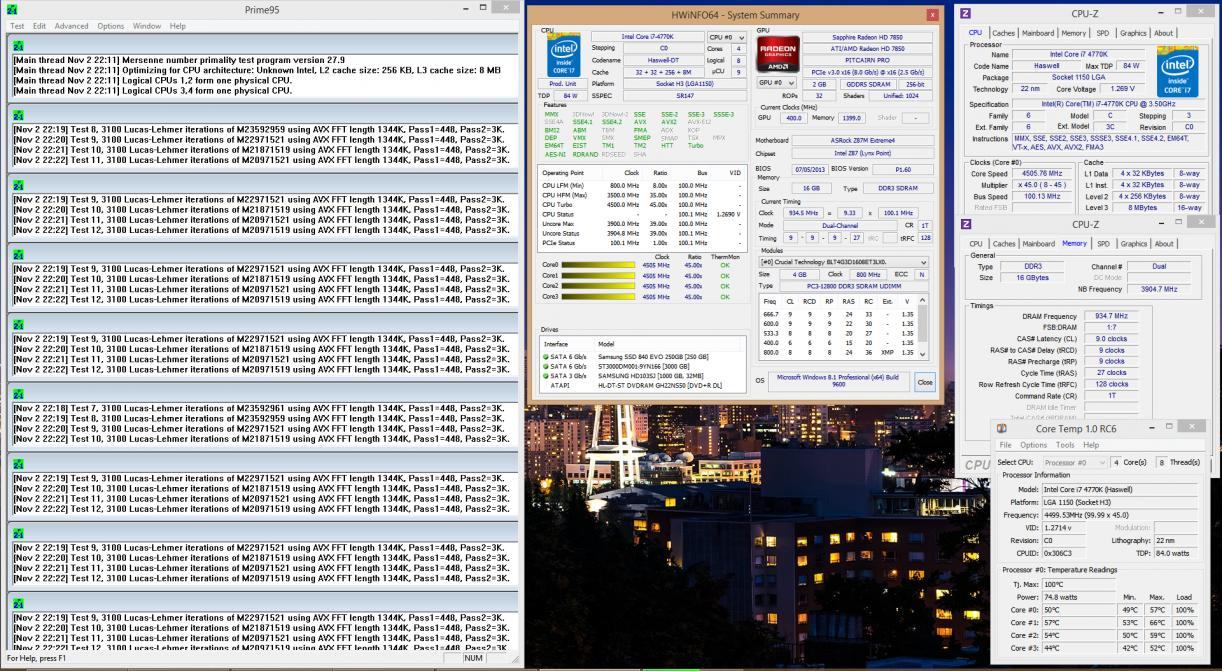Open Core Temp's Help menu
Viewport: 1222px width, 671px height.
[1091, 445]
